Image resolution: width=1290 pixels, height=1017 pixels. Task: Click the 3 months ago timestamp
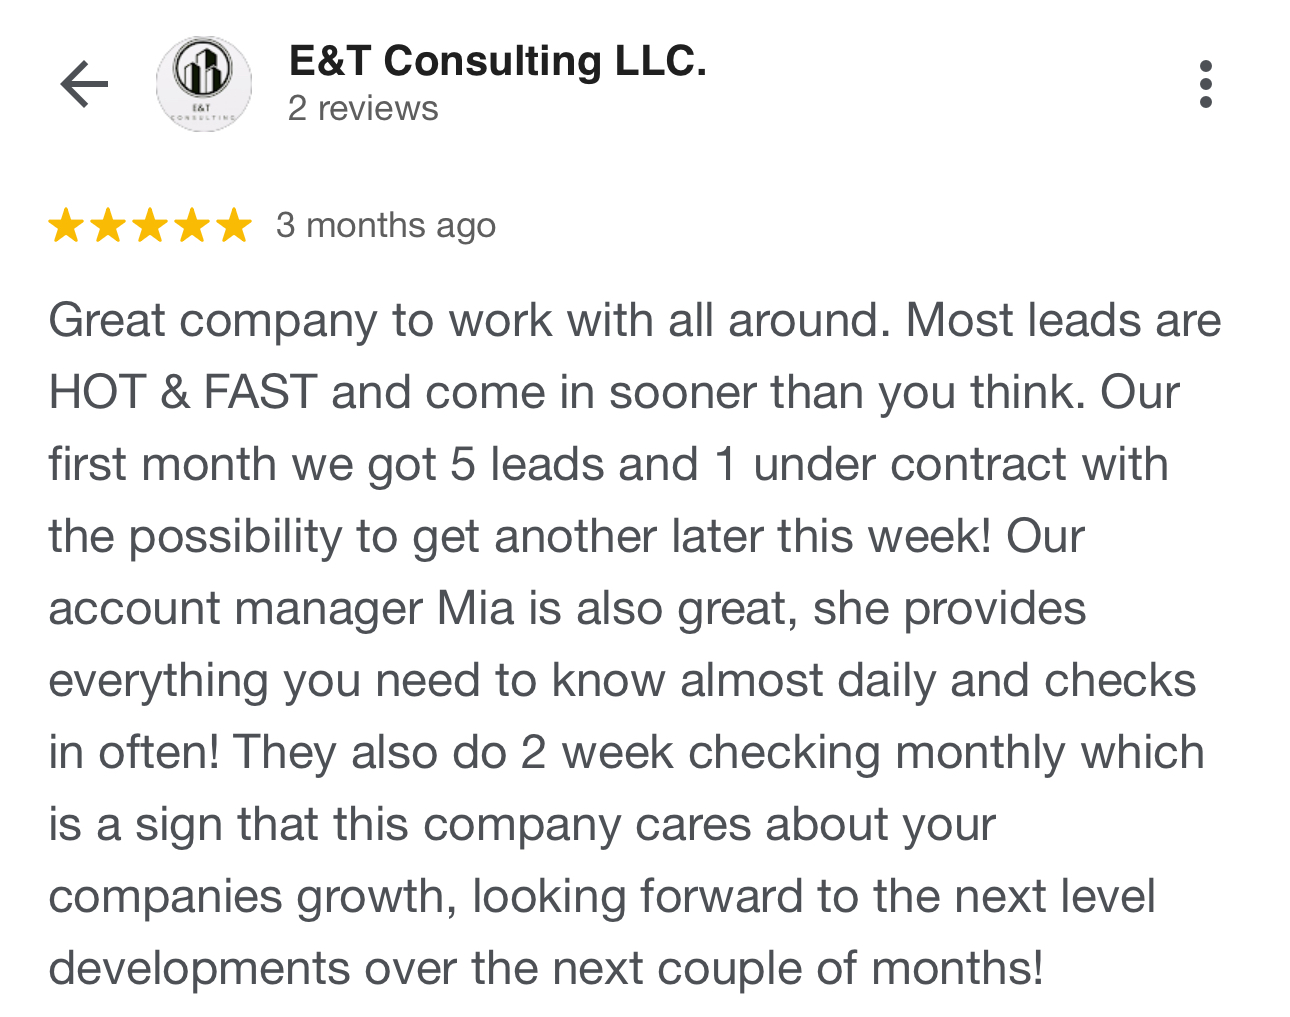pos(386,226)
